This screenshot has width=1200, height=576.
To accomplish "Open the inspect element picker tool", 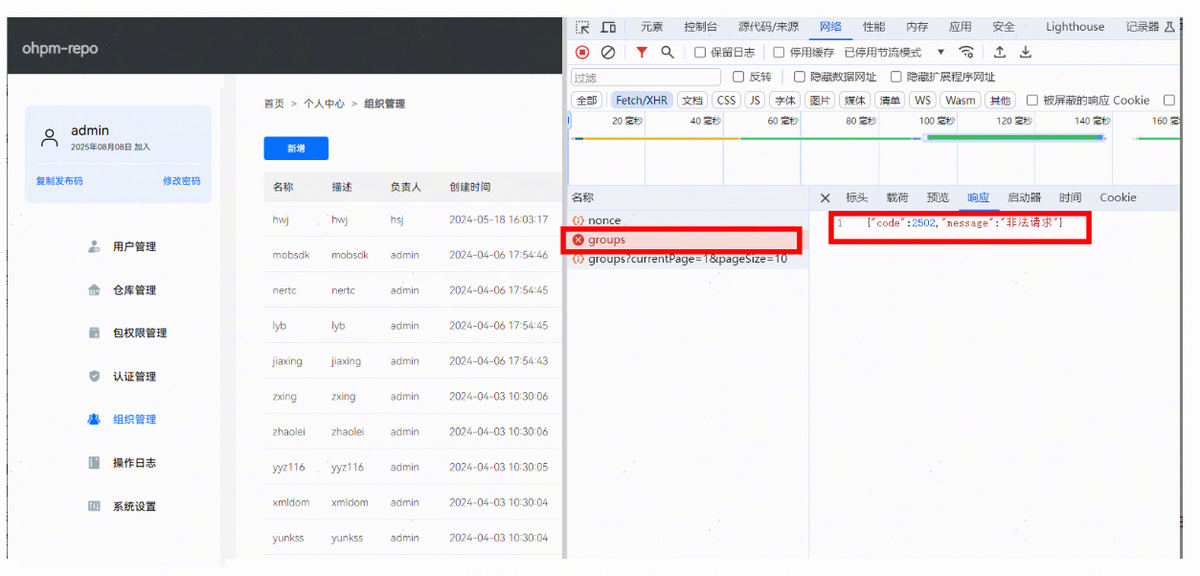I will point(582,27).
